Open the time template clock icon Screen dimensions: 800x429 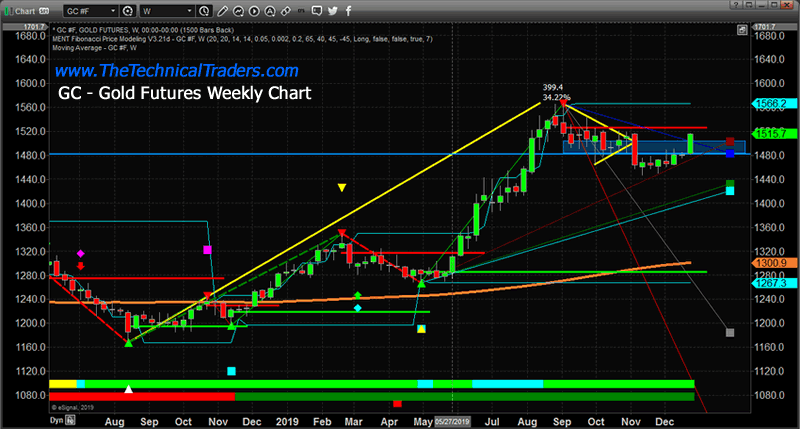tap(203, 10)
